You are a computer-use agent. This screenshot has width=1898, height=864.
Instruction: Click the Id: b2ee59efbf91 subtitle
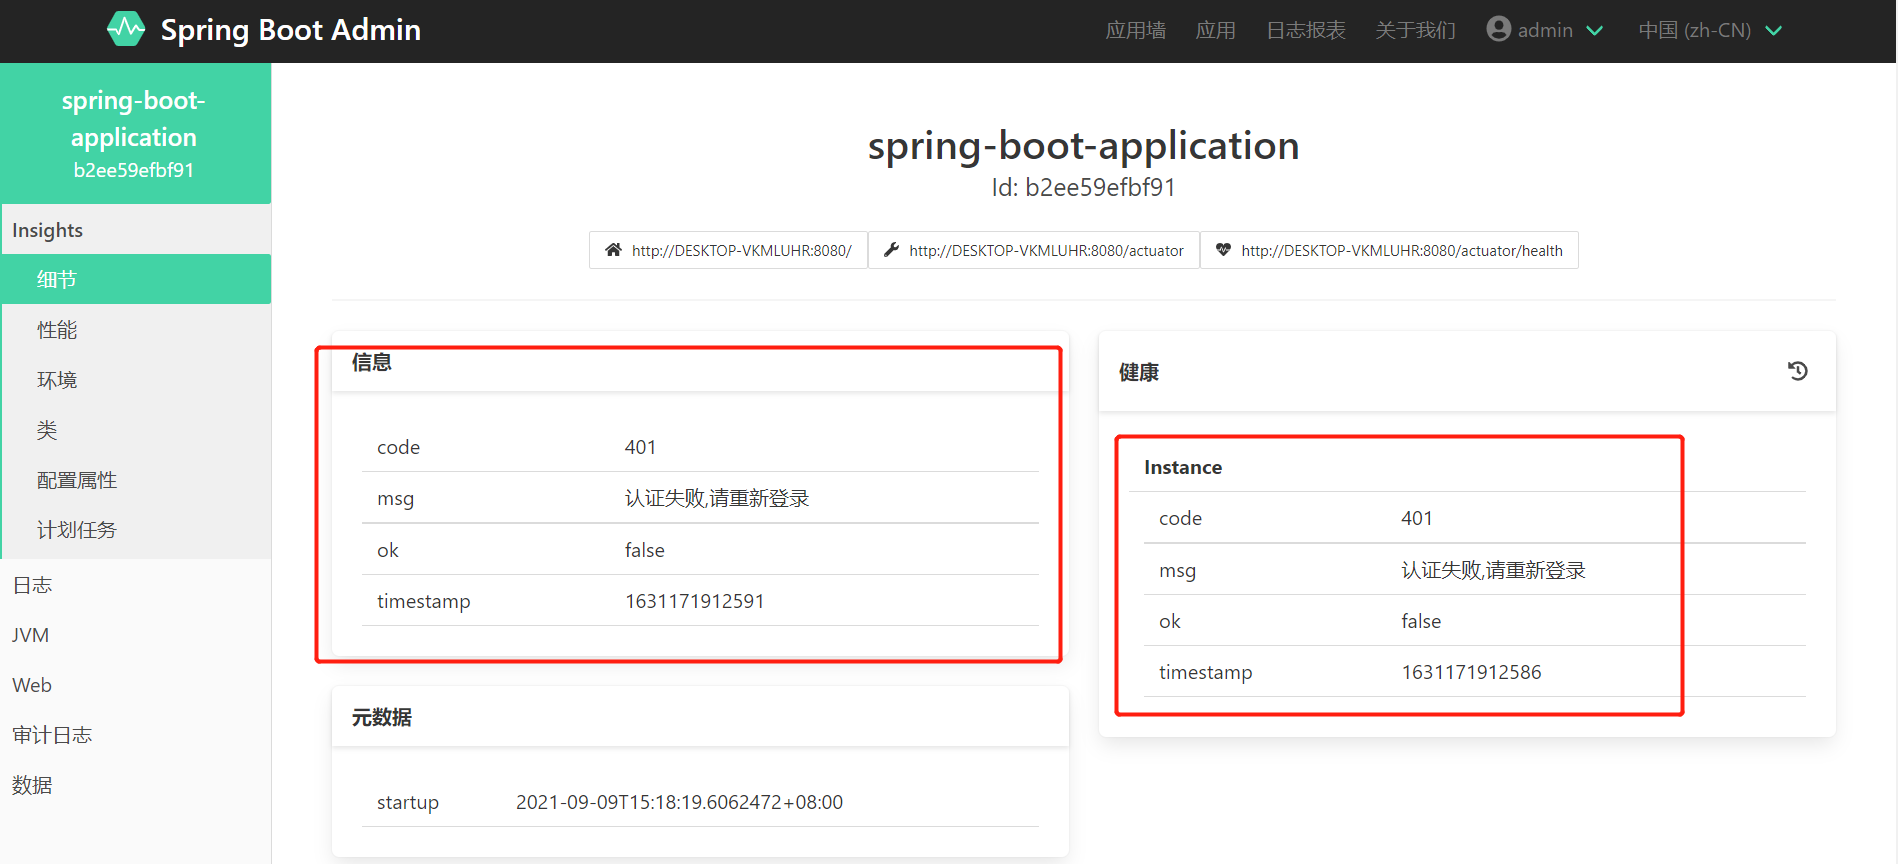(x=1083, y=188)
